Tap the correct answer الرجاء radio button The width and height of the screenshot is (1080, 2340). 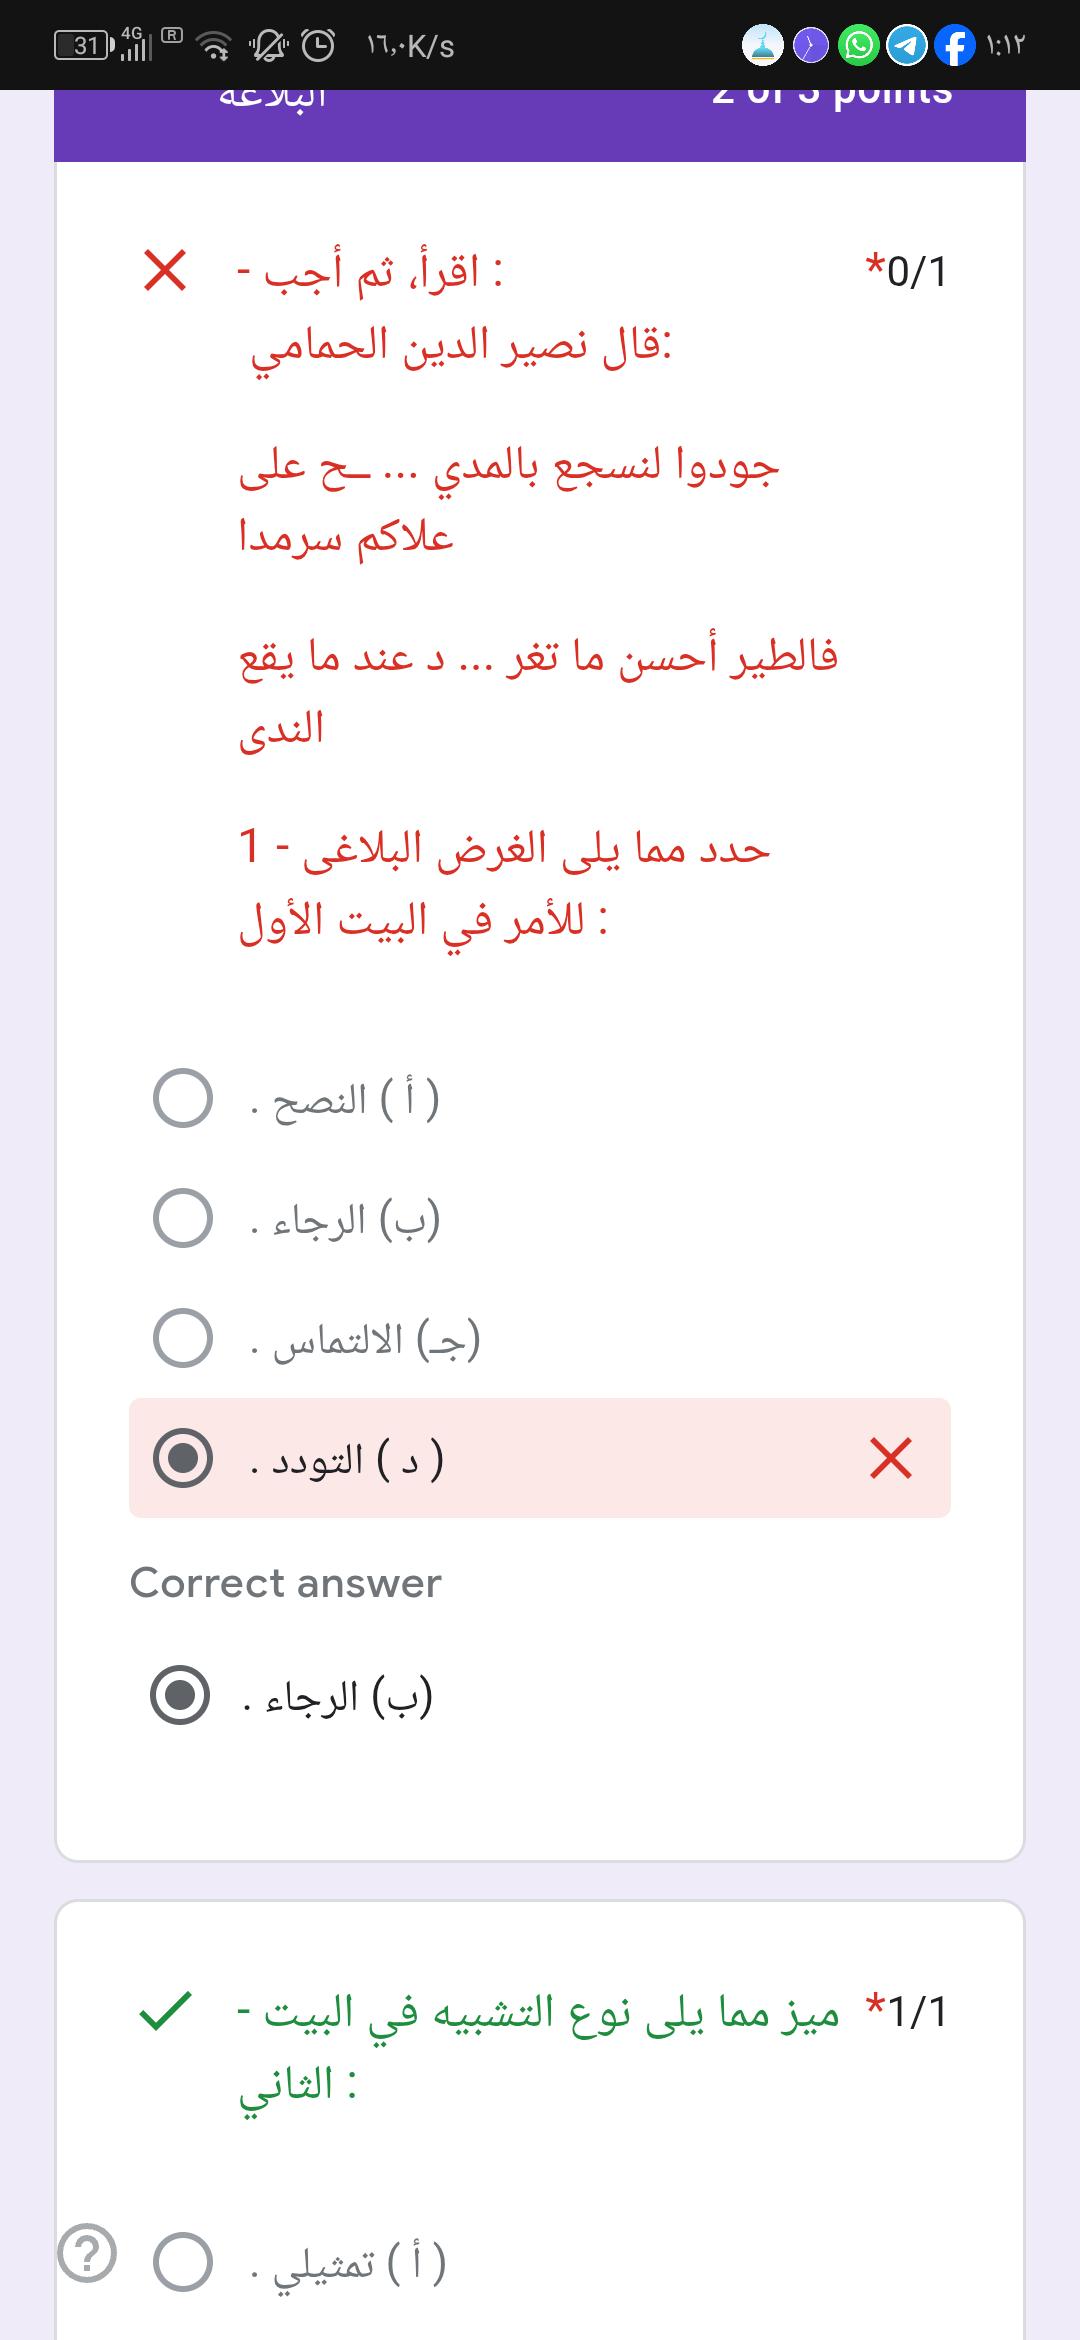tap(180, 1694)
